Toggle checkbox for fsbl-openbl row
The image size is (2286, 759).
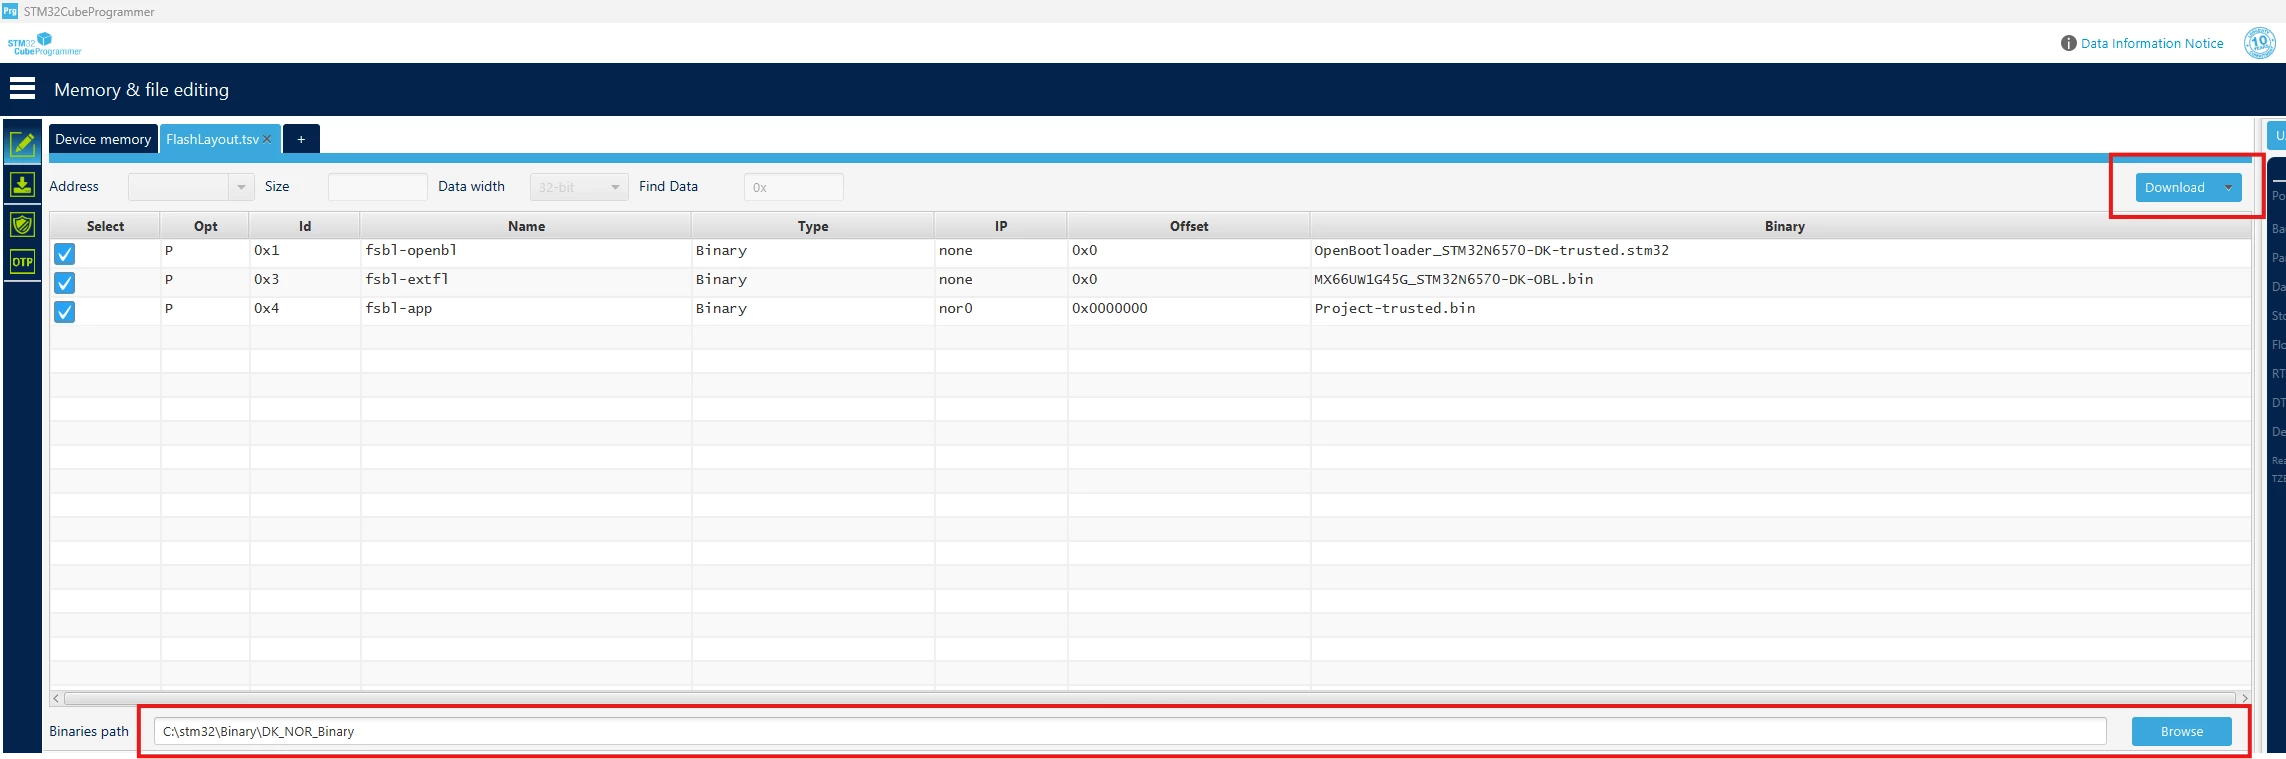(x=64, y=254)
